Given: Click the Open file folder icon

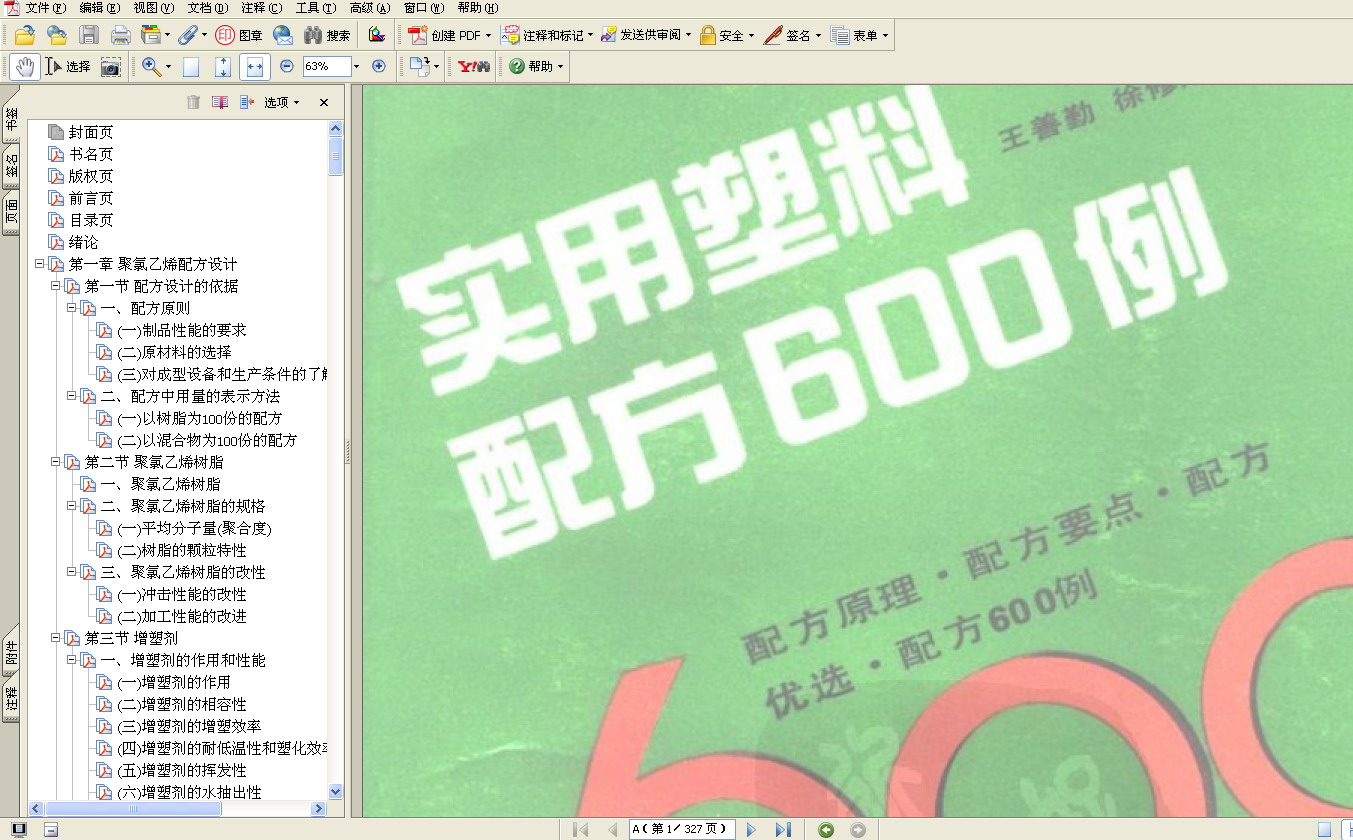Looking at the screenshot, I should [x=24, y=35].
